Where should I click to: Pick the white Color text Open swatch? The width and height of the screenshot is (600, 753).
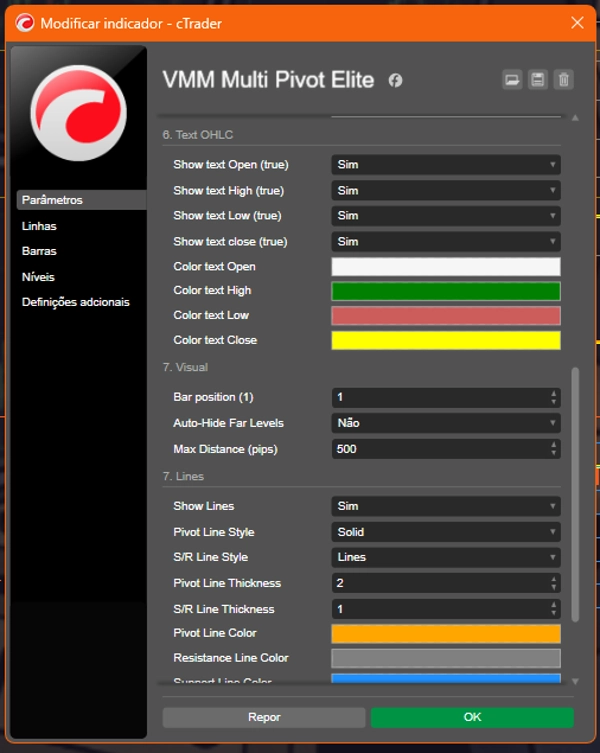tap(446, 267)
